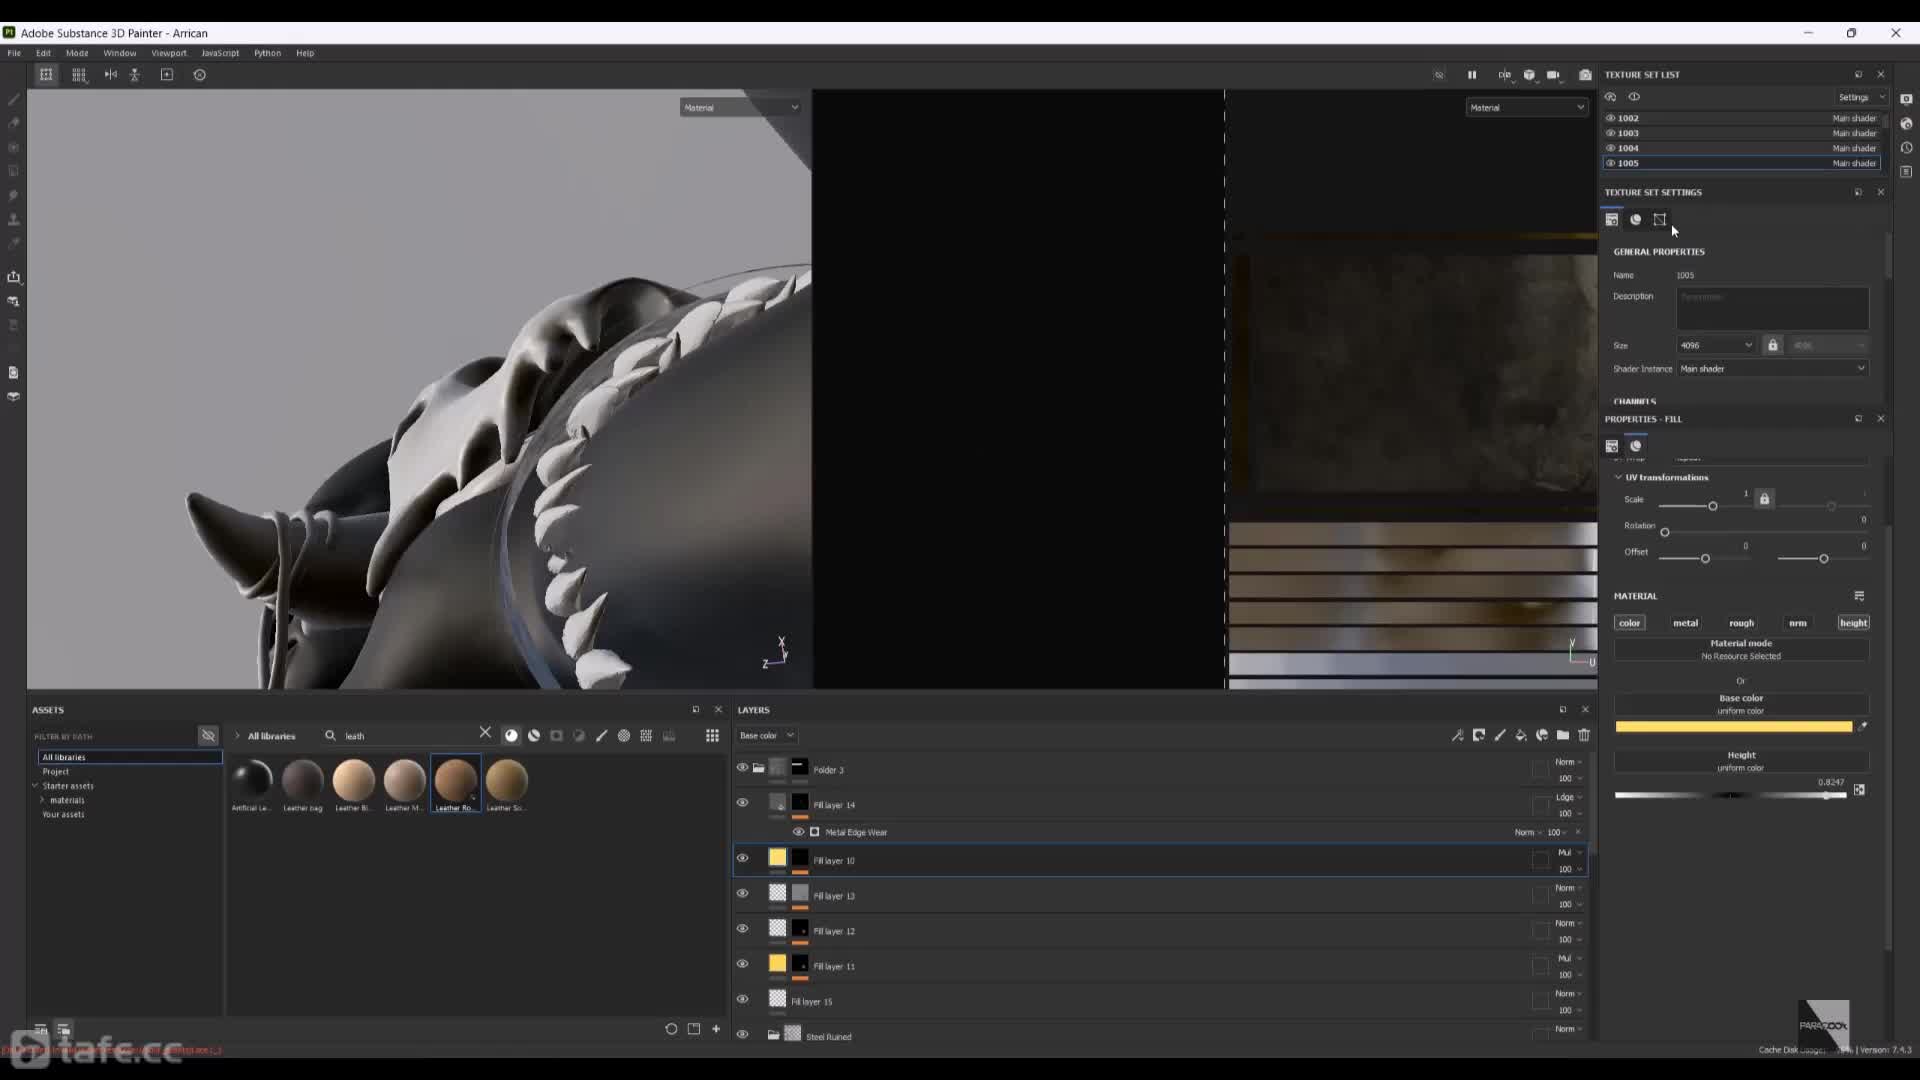The image size is (1920, 1080).
Task: Collapse the Starter assets tree item
Action: (x=35, y=786)
